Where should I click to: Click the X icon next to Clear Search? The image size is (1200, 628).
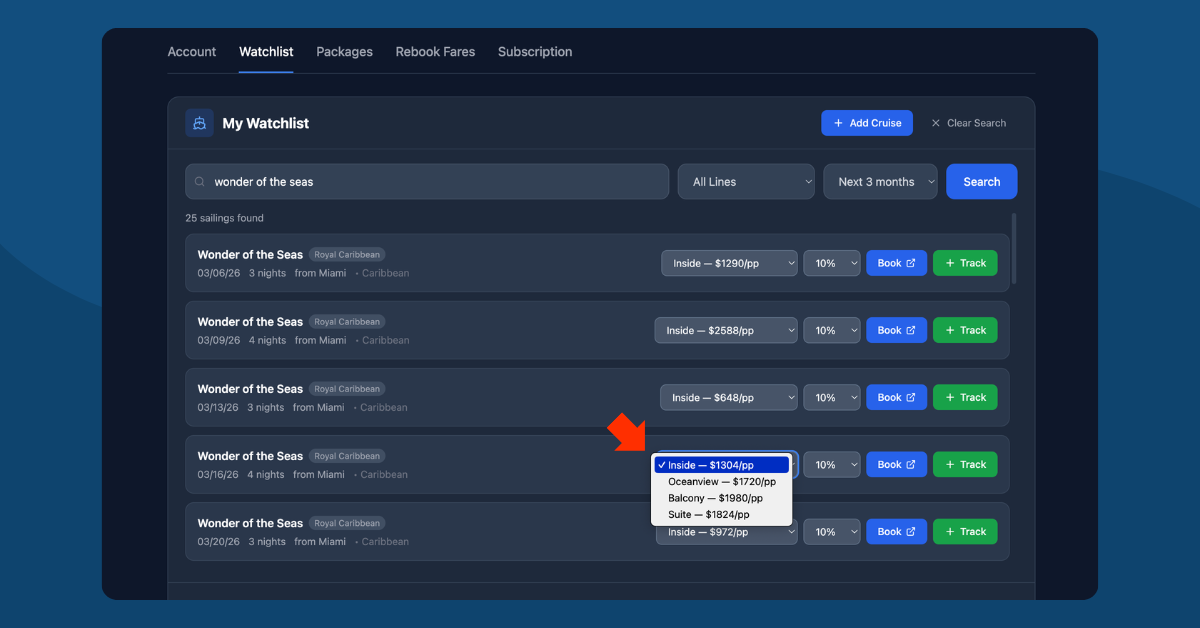936,123
